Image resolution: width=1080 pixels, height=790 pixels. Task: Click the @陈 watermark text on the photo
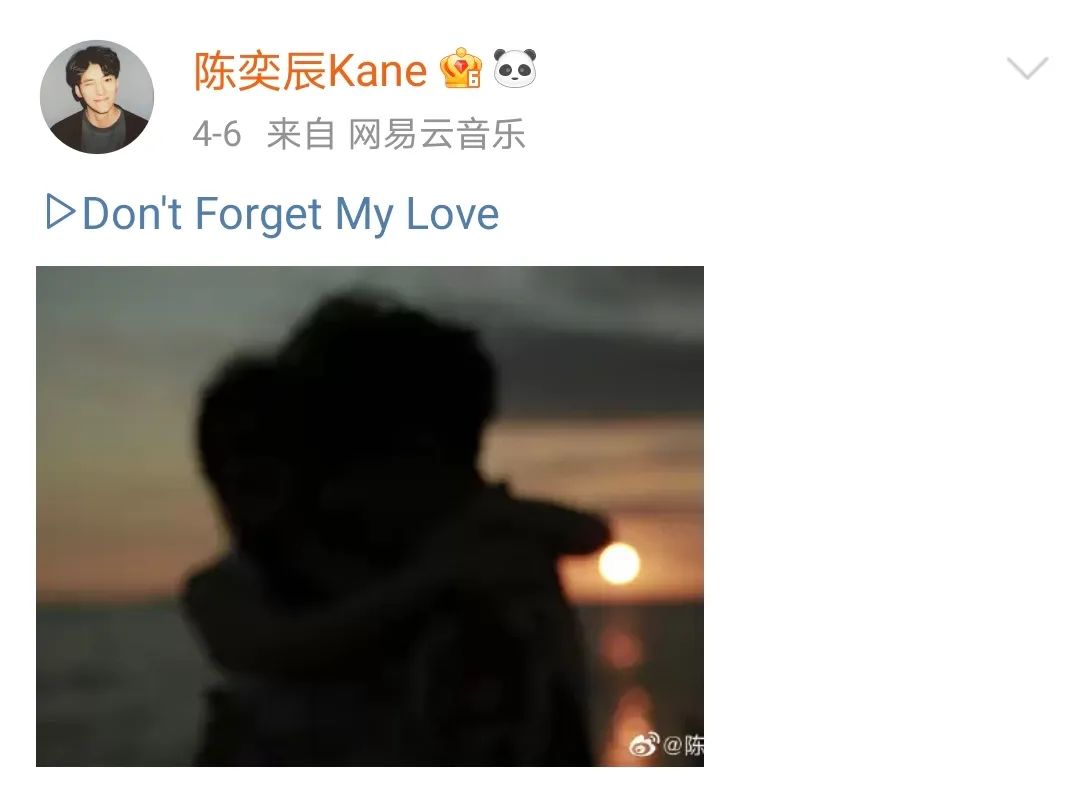coord(683,745)
